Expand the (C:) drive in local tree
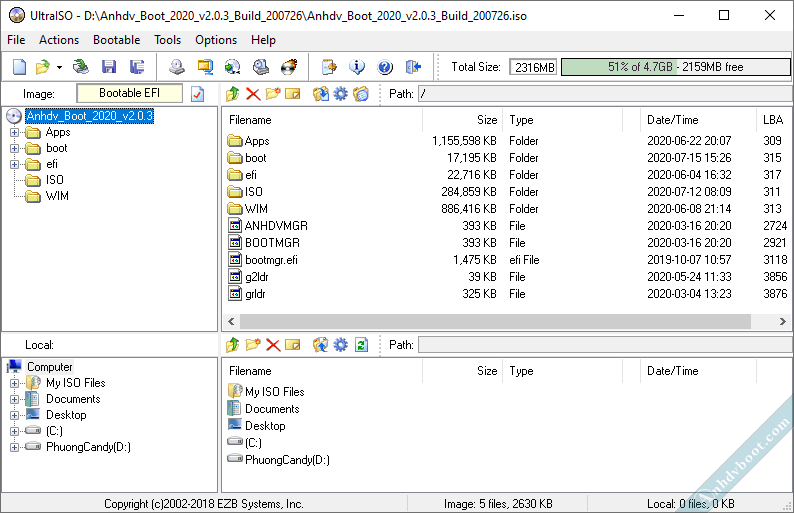Image resolution: width=794 pixels, height=513 pixels. pos(14,431)
